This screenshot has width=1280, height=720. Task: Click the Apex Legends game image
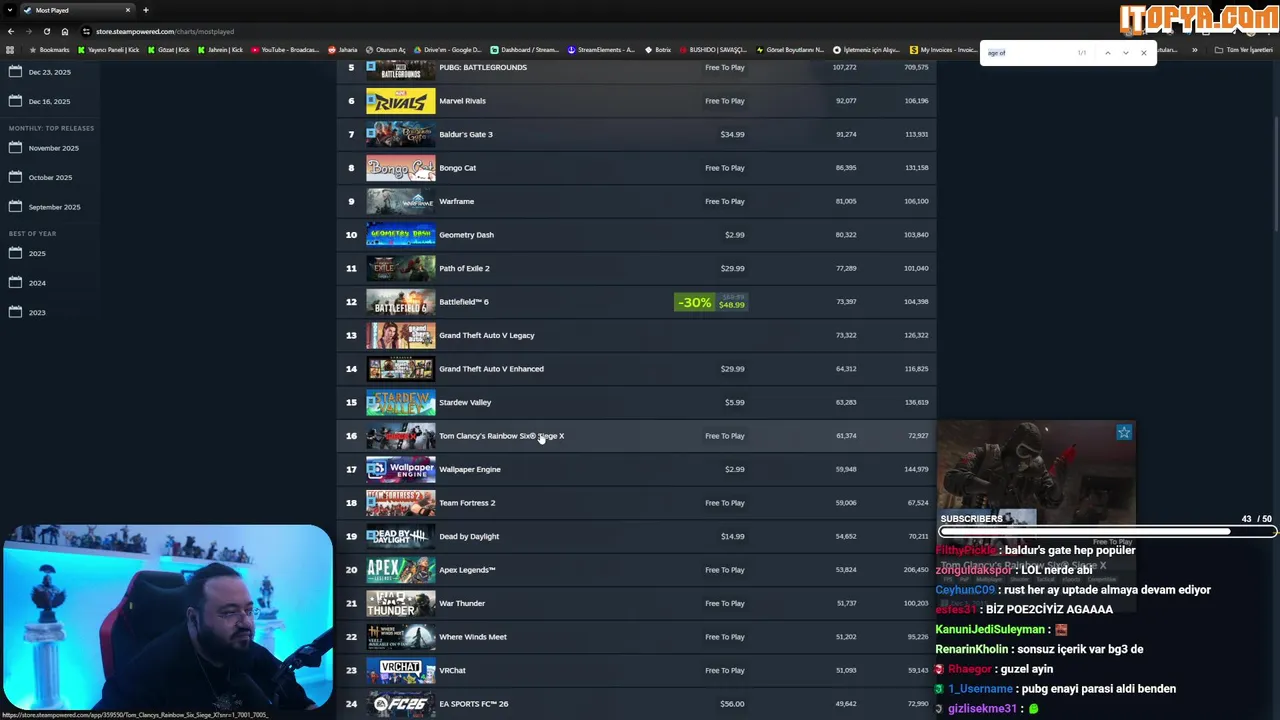pos(401,570)
